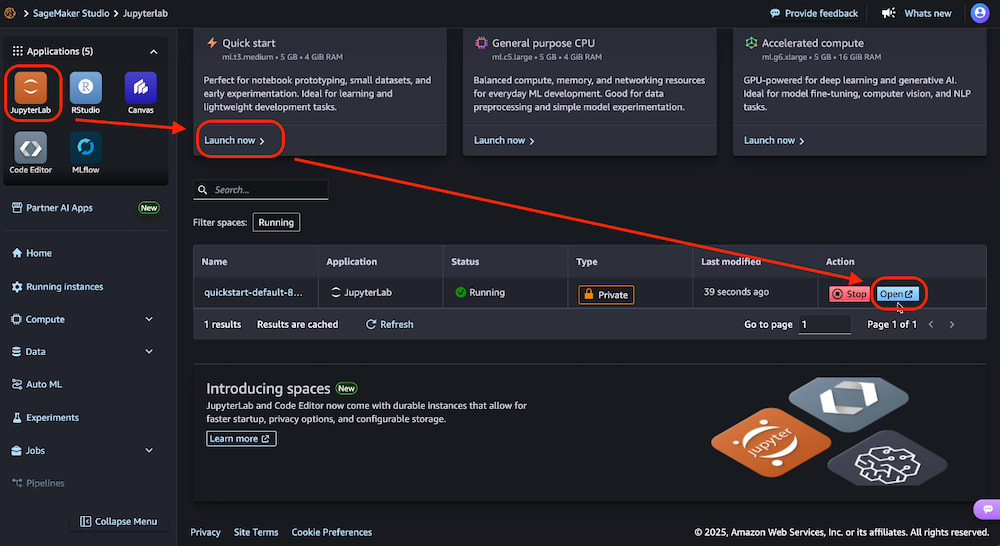Viewport: 1000px width, 546px height.
Task: Open the running quickstart-default space
Action: (897, 294)
